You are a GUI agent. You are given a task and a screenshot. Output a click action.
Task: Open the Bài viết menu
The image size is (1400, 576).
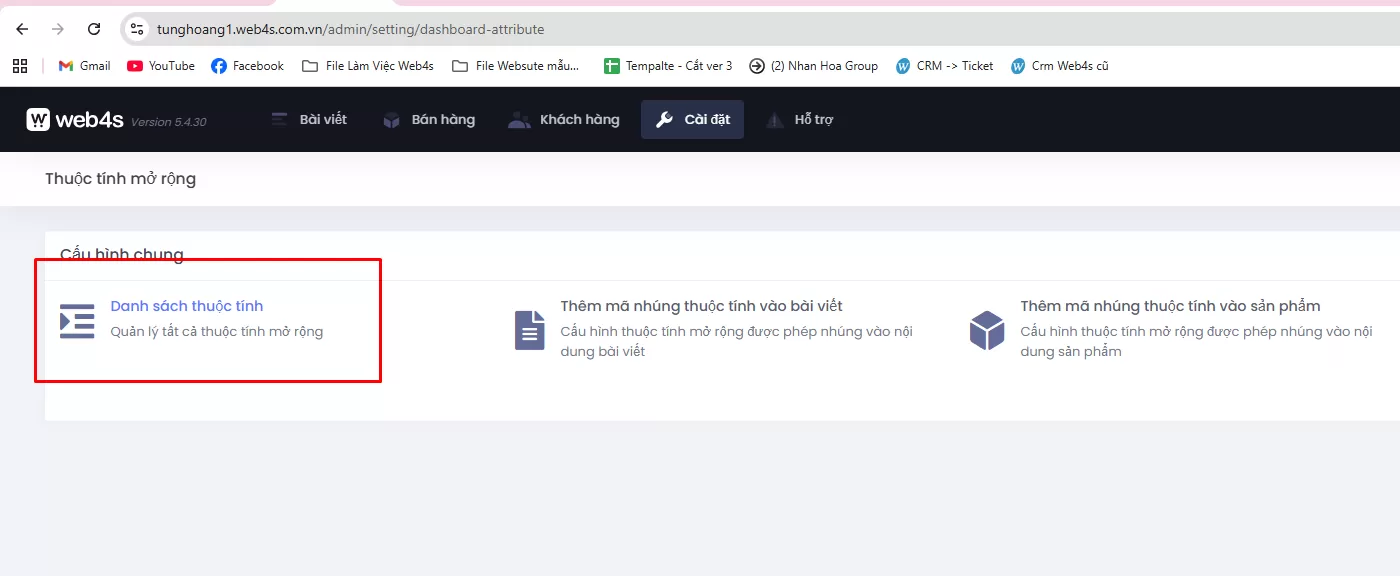click(x=310, y=120)
